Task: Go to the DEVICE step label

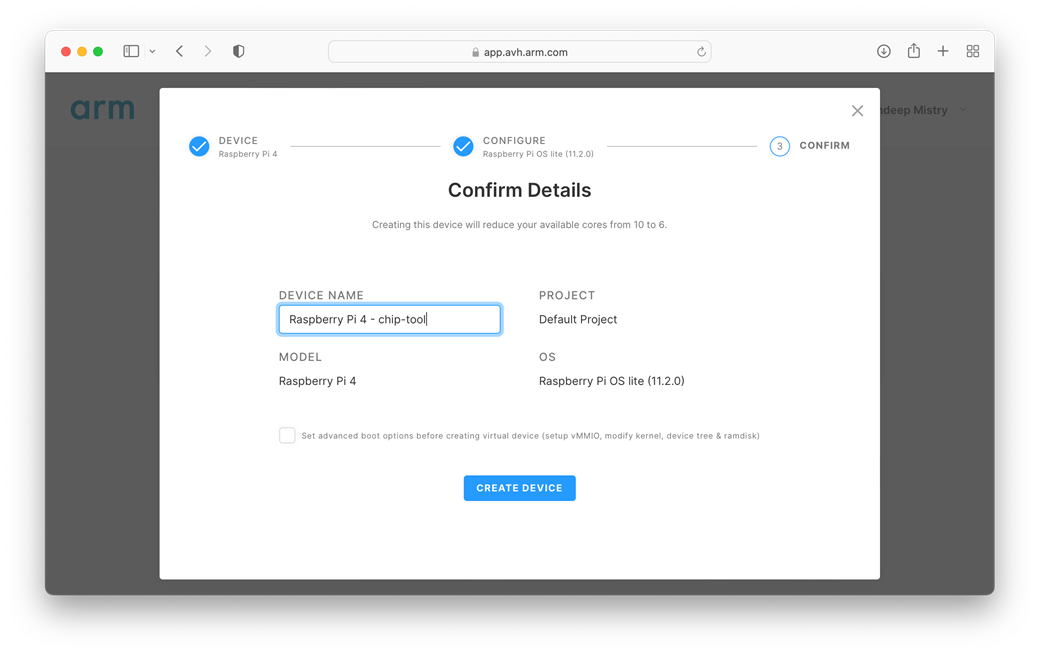Action: click(x=238, y=140)
